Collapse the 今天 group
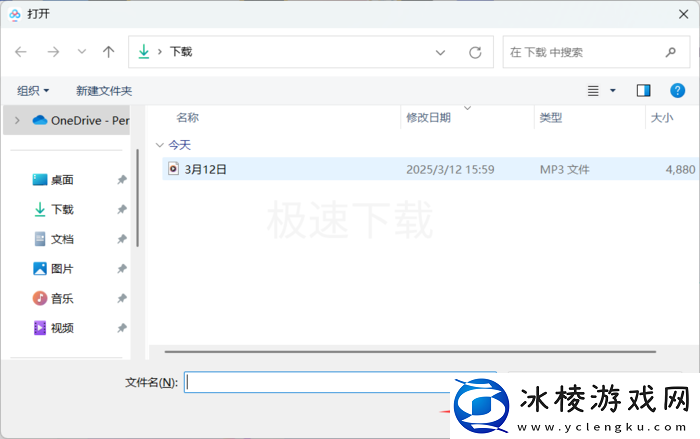The width and height of the screenshot is (700, 439). tap(159, 145)
